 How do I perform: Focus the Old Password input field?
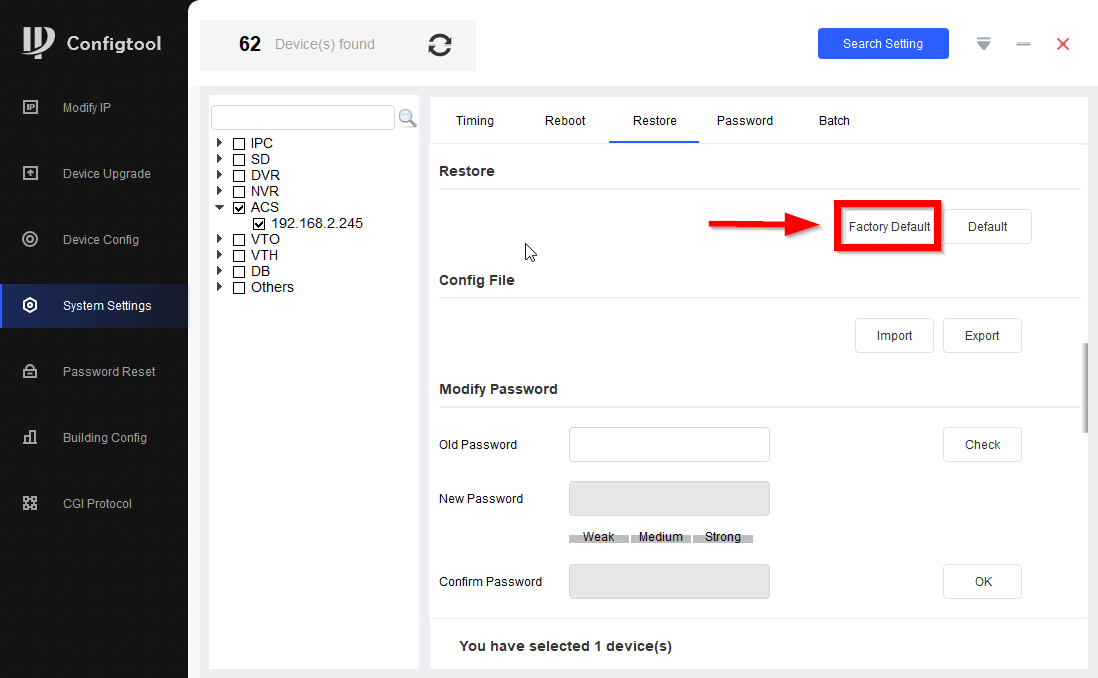(x=669, y=445)
